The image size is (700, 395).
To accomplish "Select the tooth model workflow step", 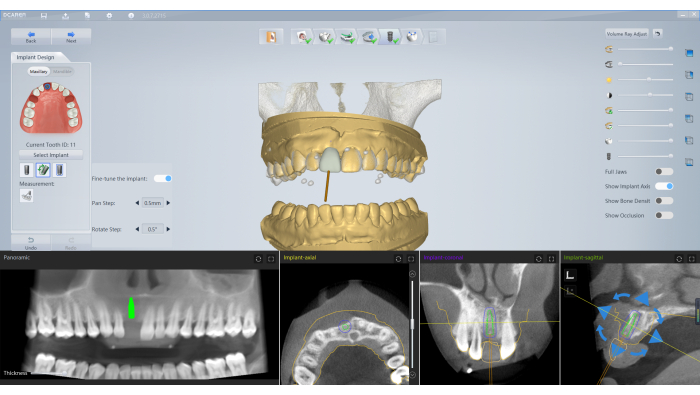I will point(325,37).
